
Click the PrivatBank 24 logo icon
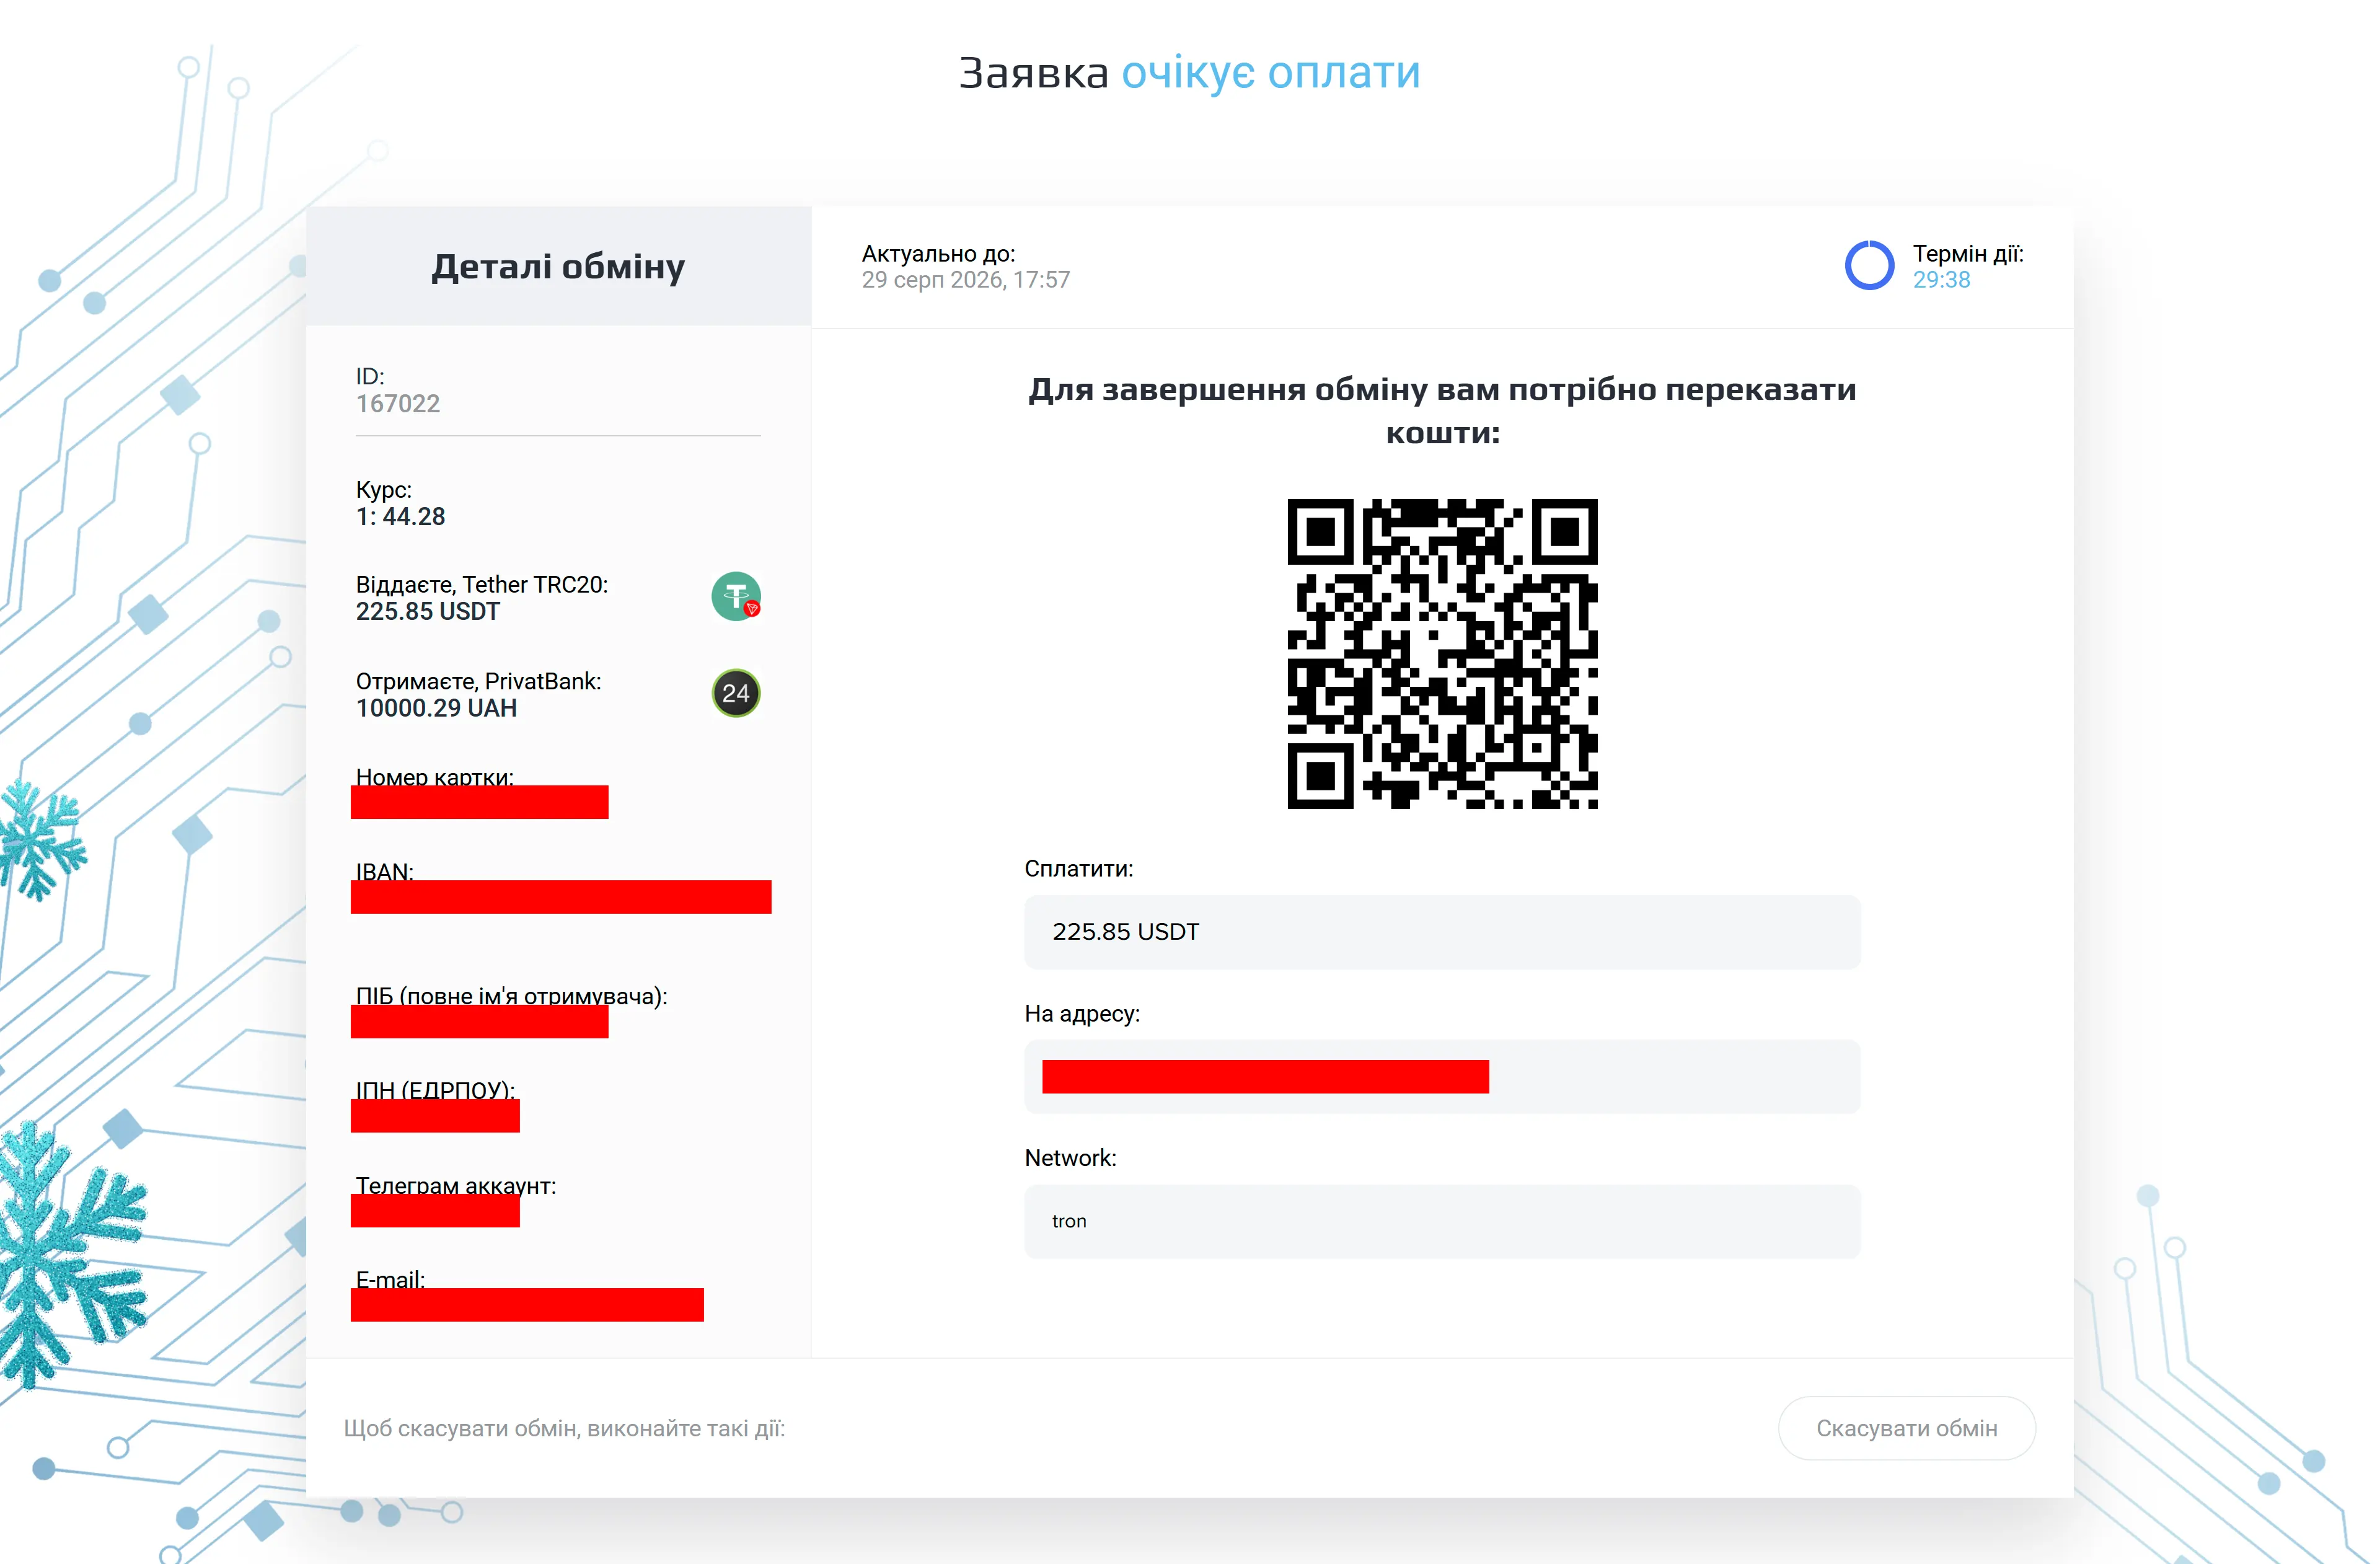coord(736,693)
